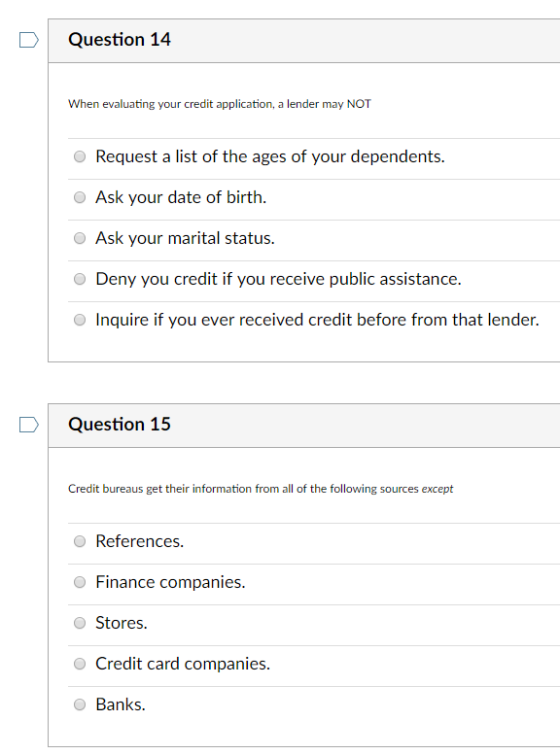Flag Question 14 with the bookmark icon
Screen dimensions: 560x755
point(29,40)
